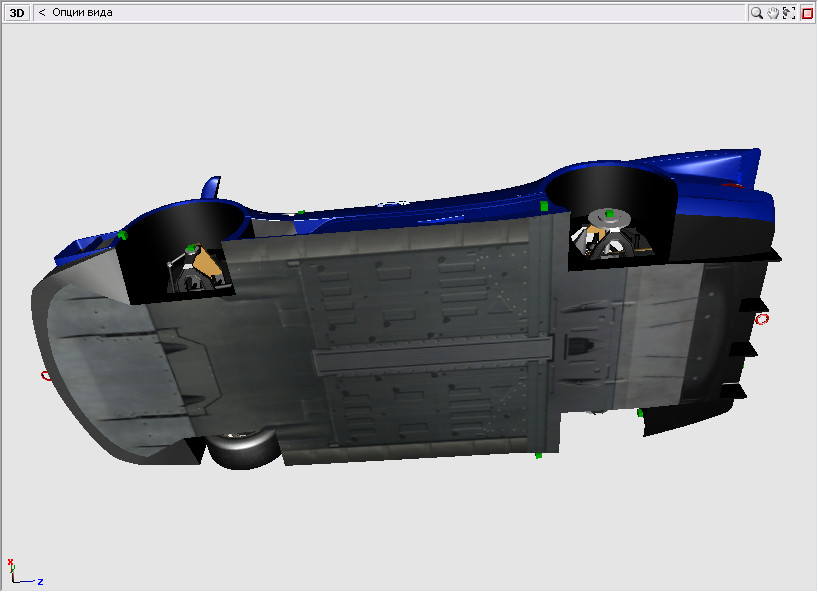Click the fit-to-view frame icon

click(789, 13)
